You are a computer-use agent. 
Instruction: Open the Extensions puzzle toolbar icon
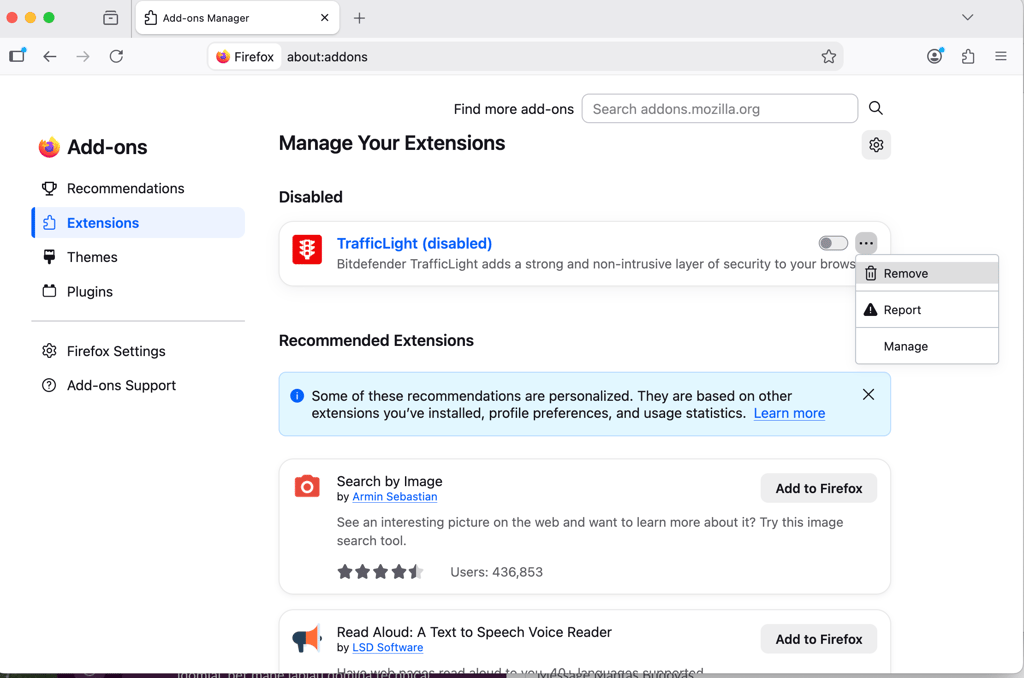[x=968, y=56]
